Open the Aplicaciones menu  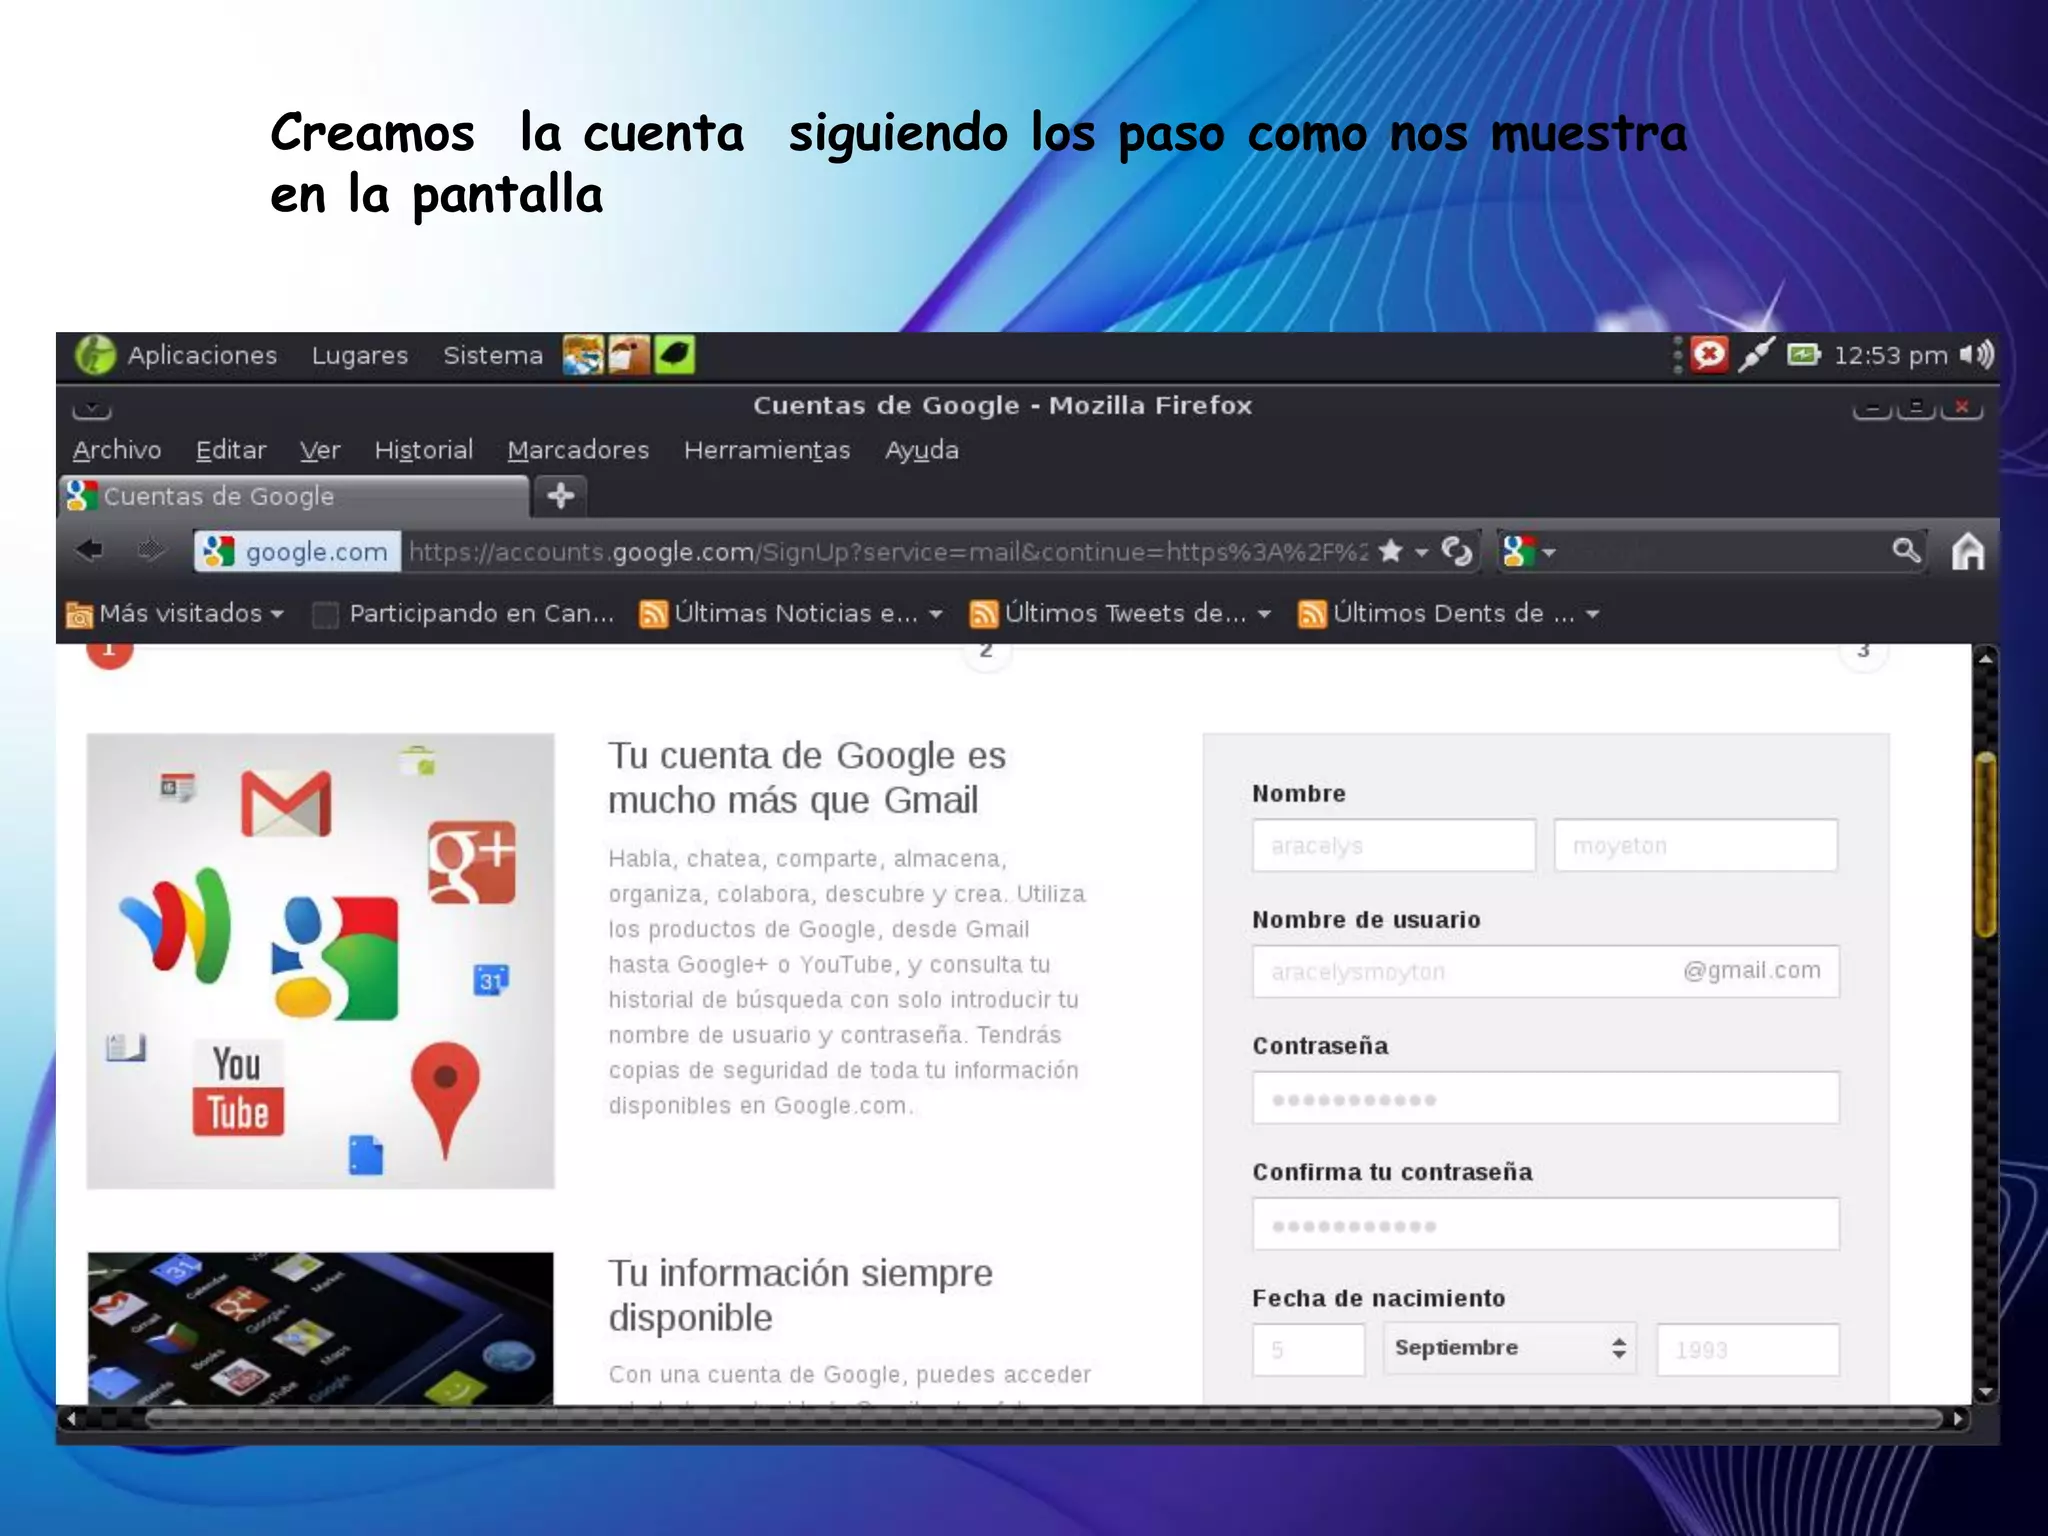point(202,355)
